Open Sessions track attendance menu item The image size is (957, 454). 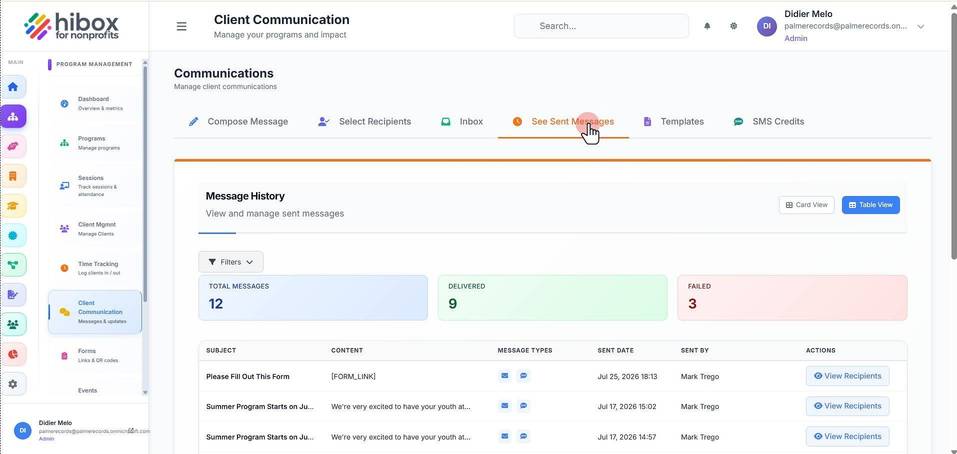click(x=95, y=186)
